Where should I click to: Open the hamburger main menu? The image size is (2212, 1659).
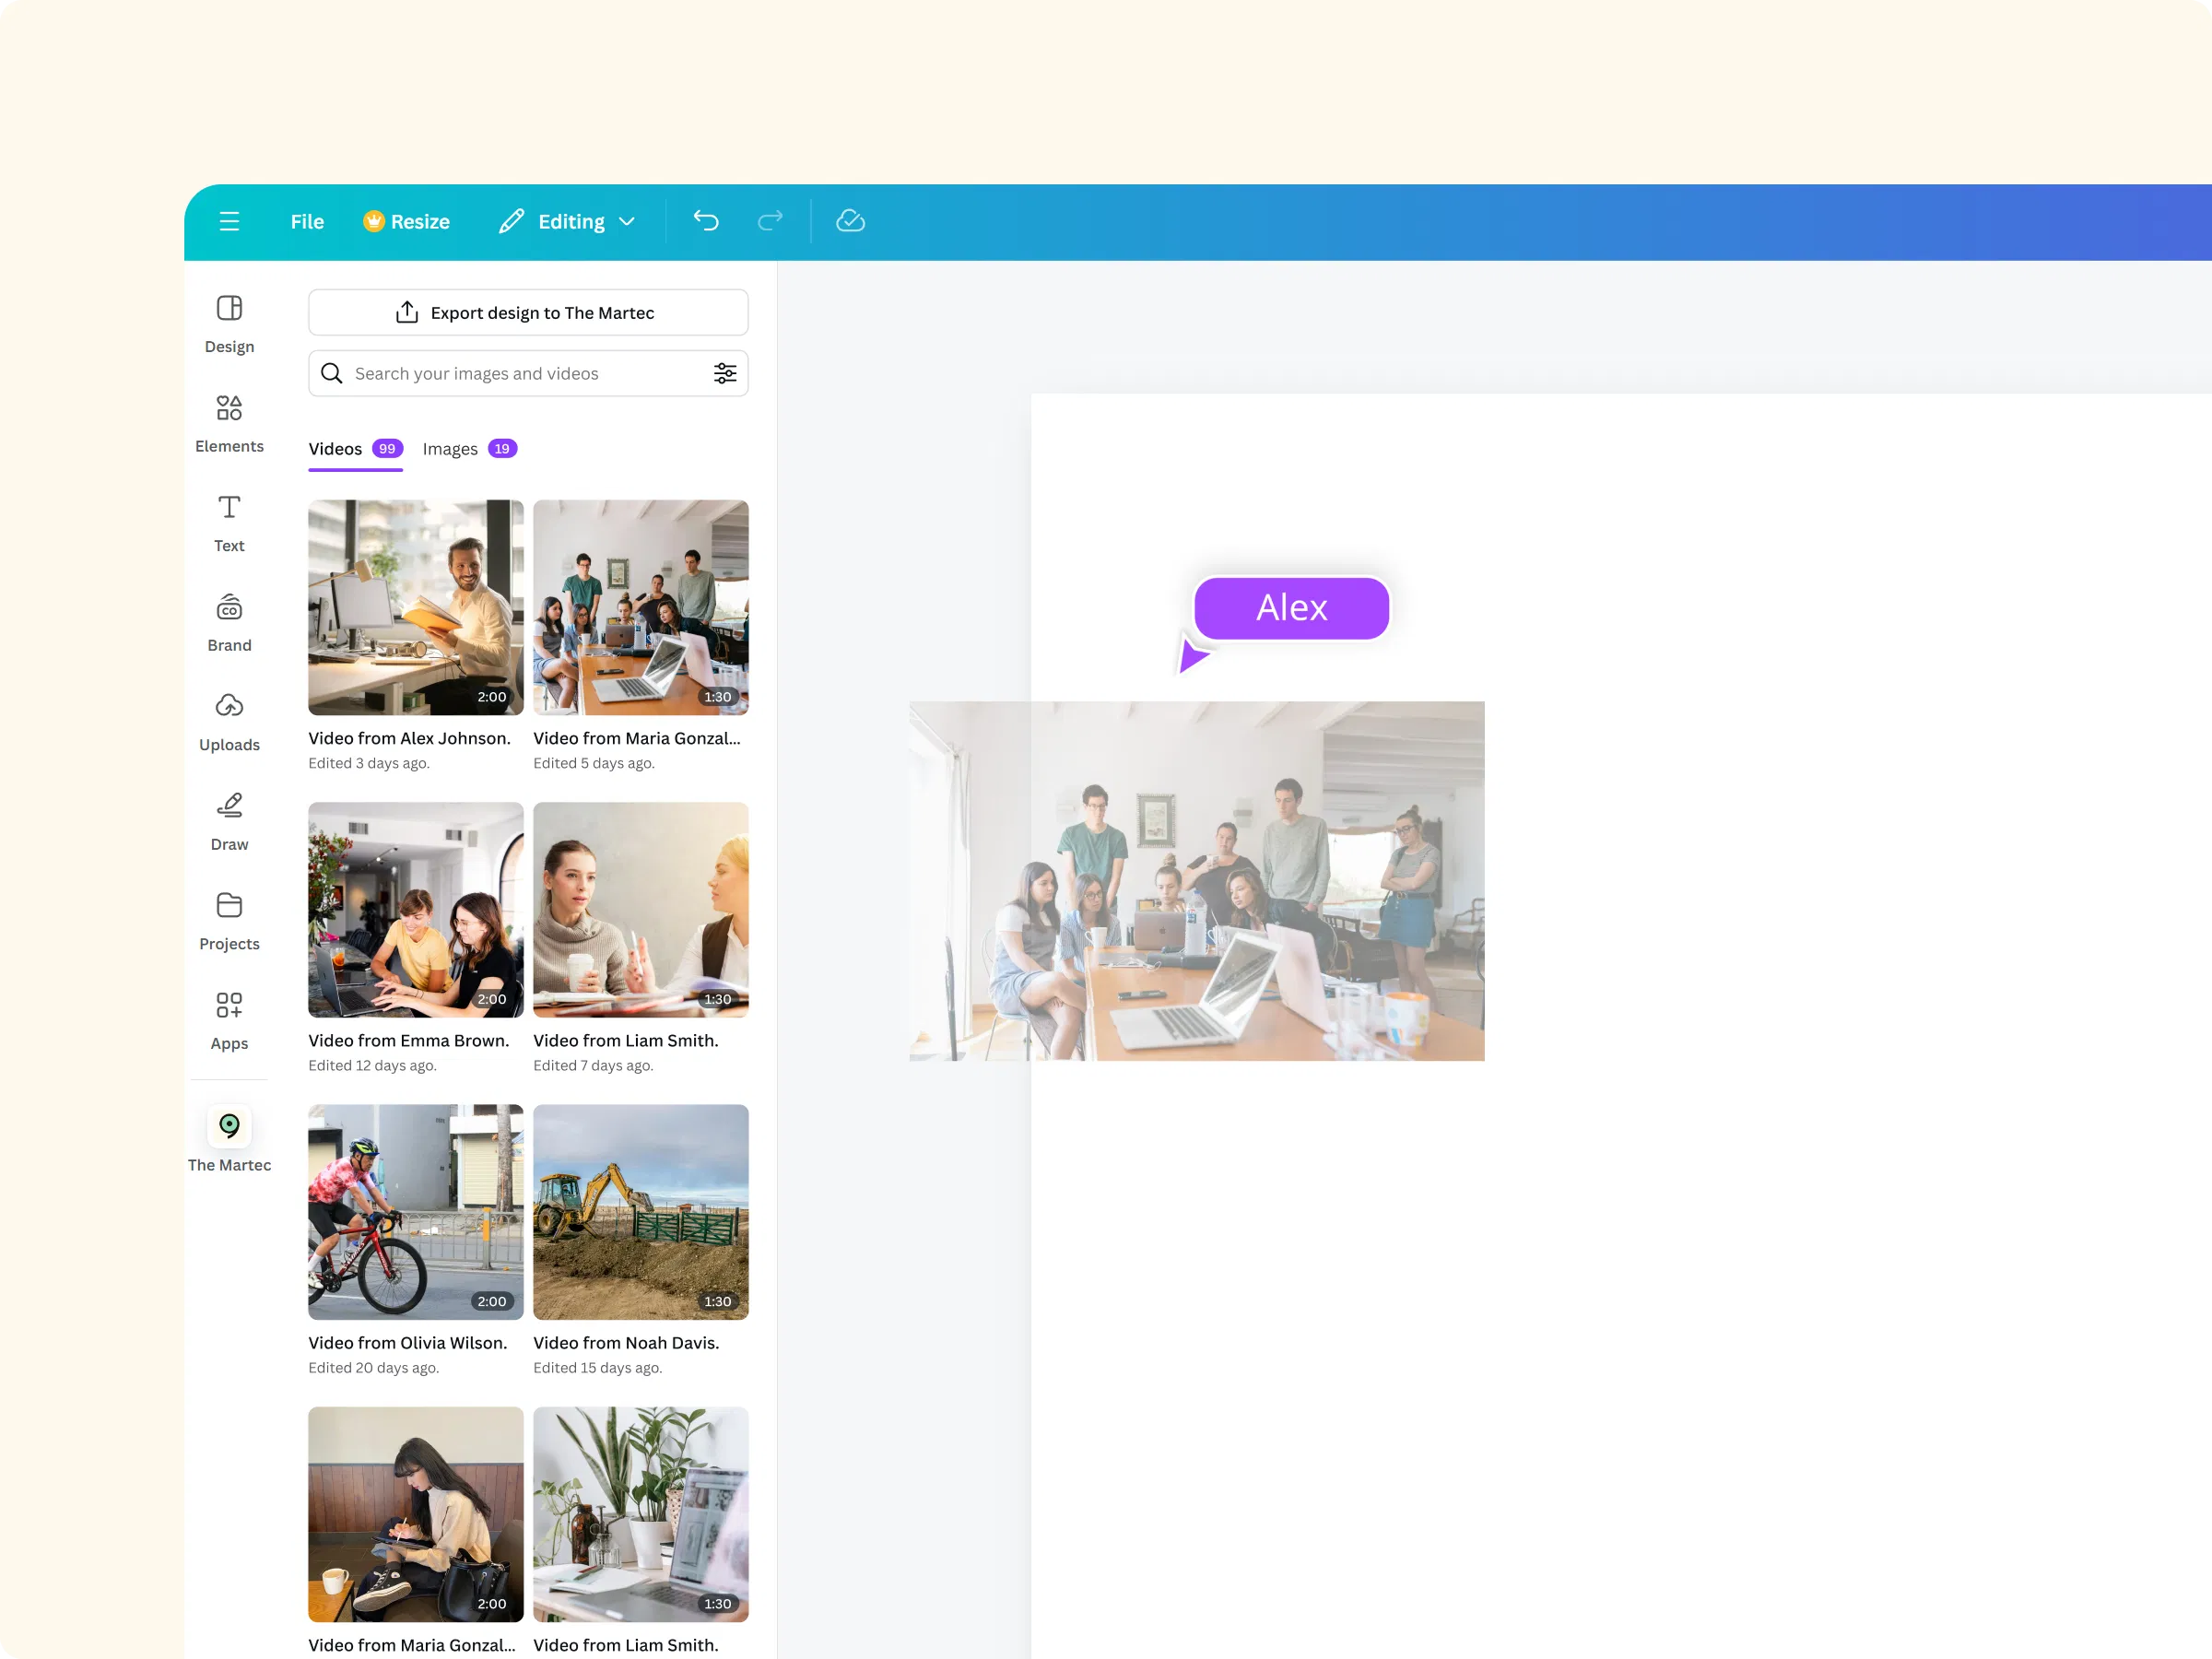(x=229, y=221)
